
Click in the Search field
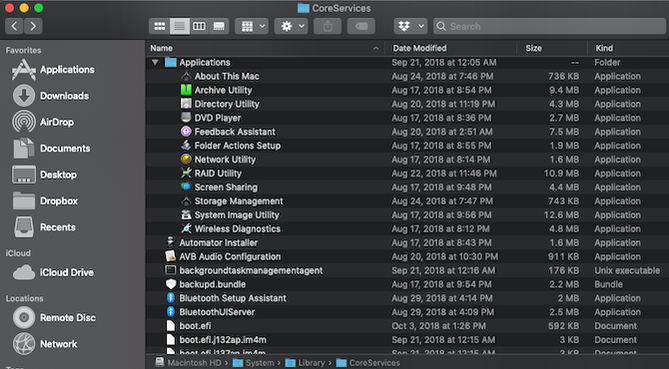click(x=550, y=26)
